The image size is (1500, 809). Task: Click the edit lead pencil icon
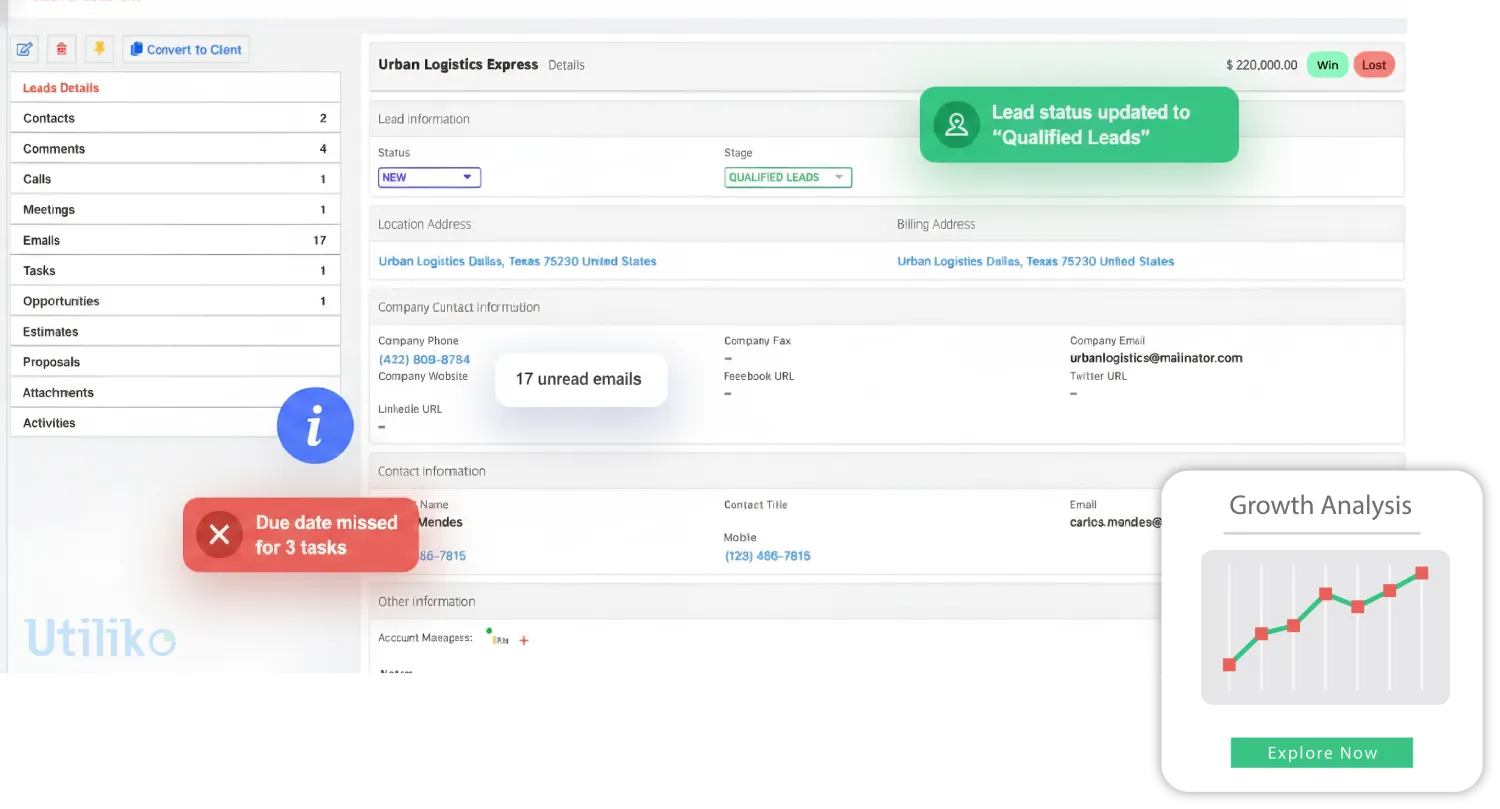(x=25, y=49)
